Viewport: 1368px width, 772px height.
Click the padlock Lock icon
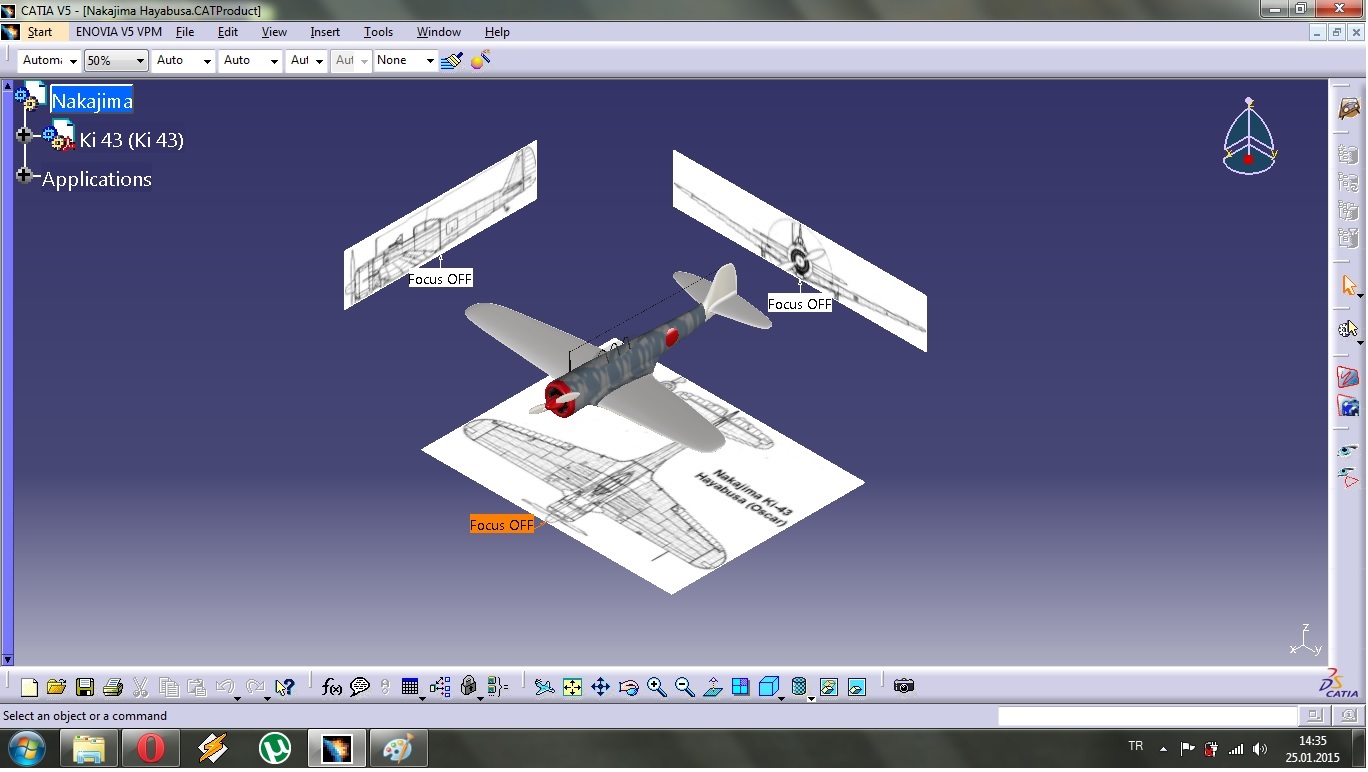[x=468, y=687]
